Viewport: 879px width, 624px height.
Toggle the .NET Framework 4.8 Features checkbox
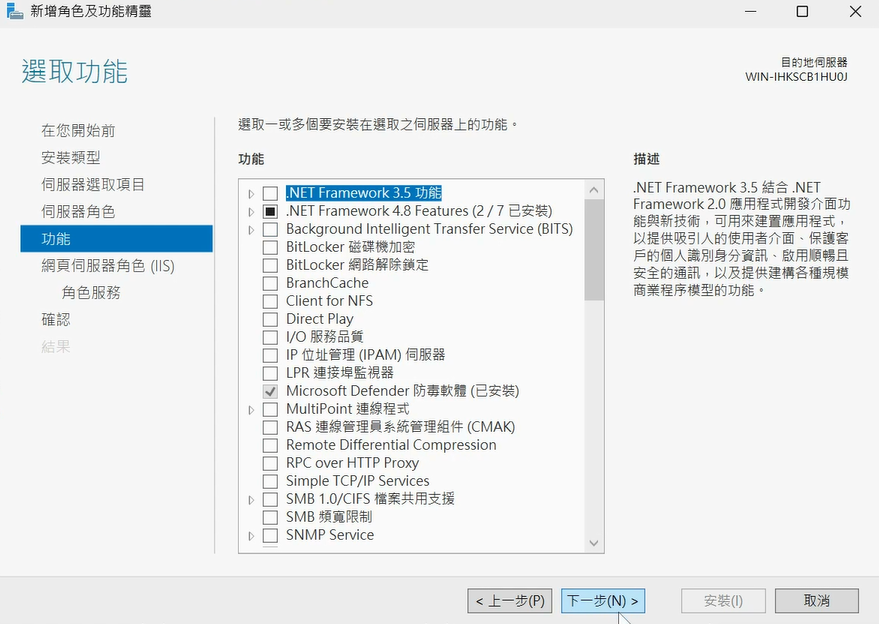tap(270, 211)
